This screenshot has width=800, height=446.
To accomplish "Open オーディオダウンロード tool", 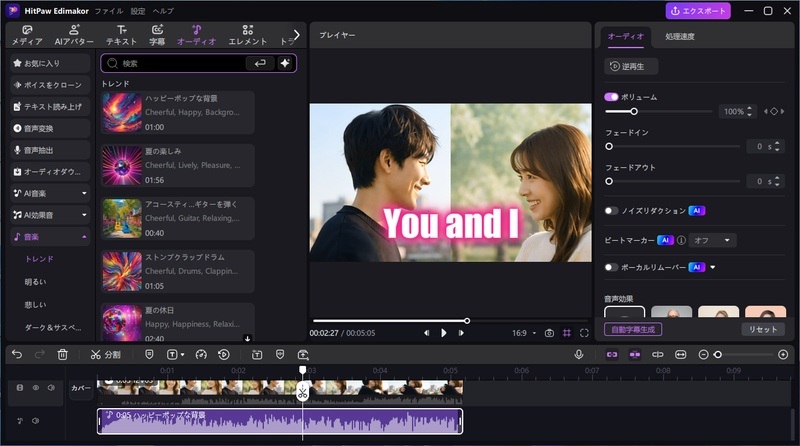I will point(50,171).
